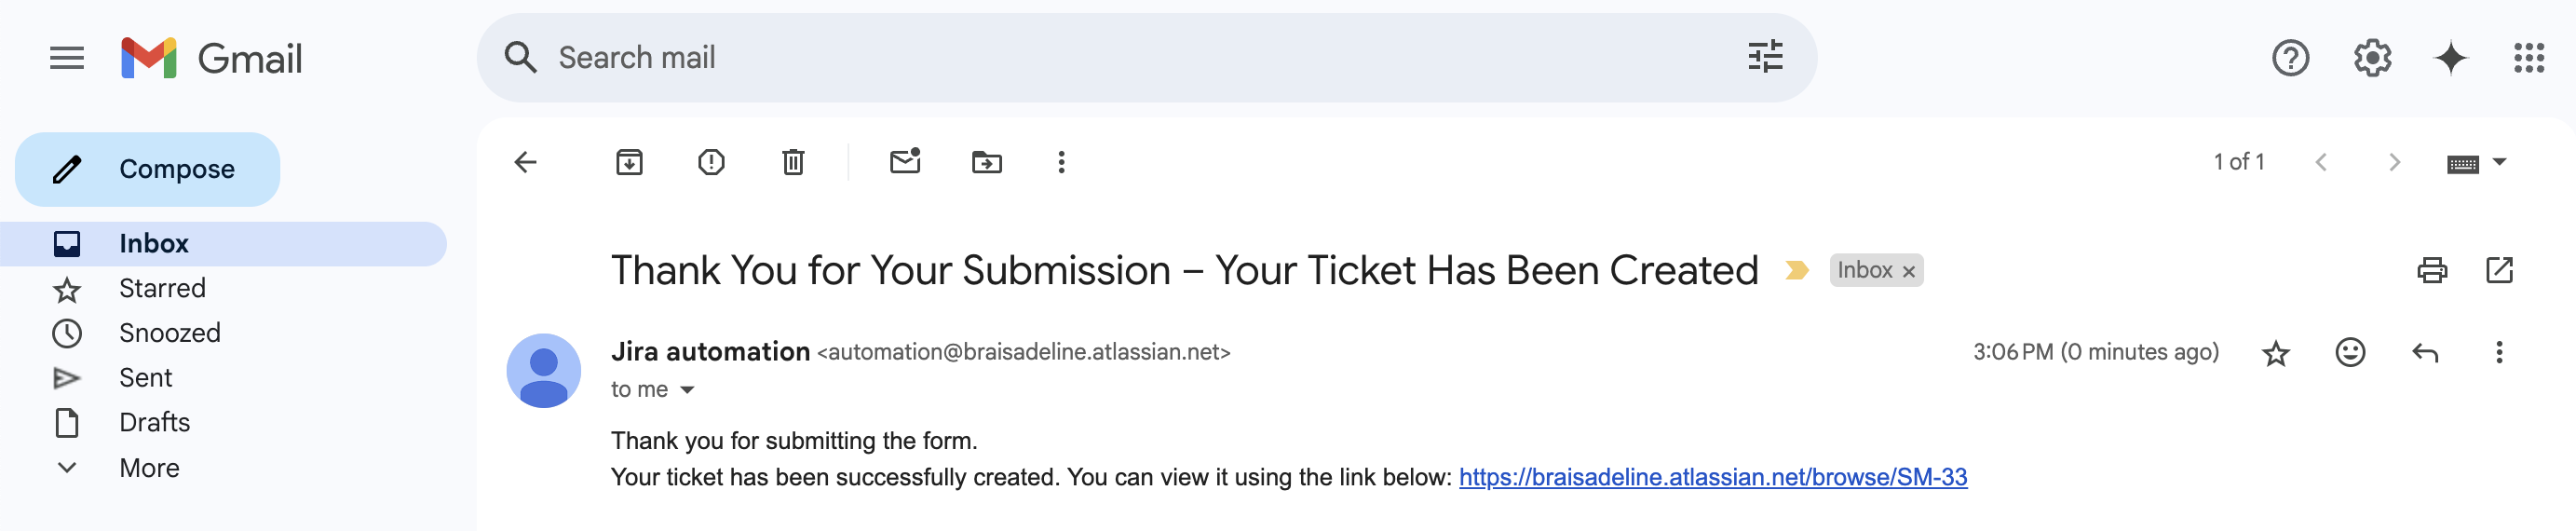Delete the email with trash icon
Image resolution: width=2576 pixels, height=531 pixels.
(x=793, y=162)
